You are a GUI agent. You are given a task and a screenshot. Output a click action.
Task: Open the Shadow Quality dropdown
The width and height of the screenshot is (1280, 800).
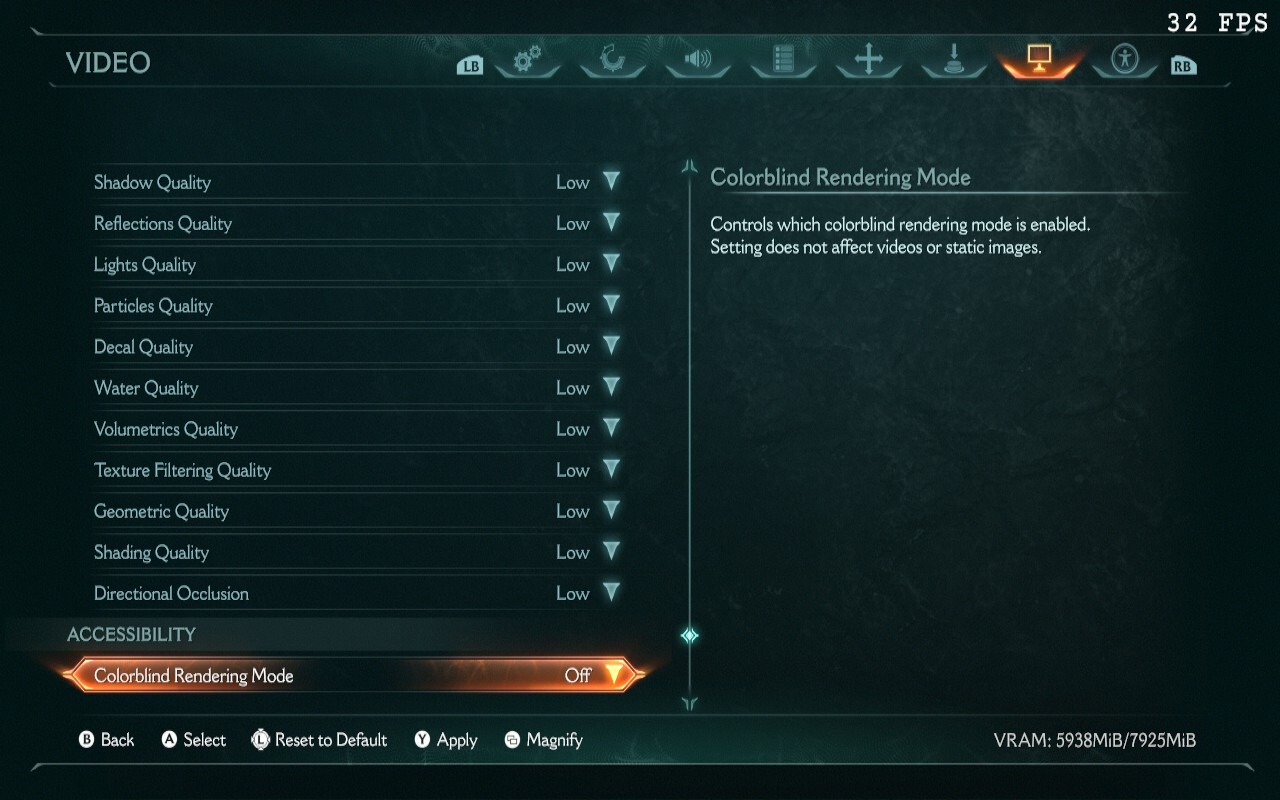[611, 182]
